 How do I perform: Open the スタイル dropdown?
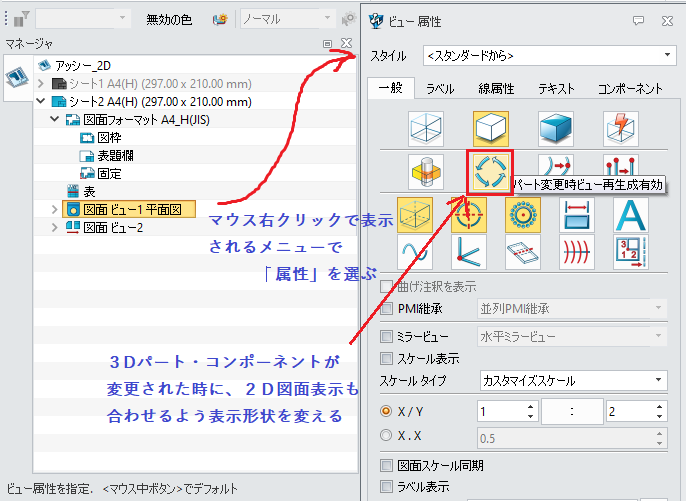(x=550, y=56)
